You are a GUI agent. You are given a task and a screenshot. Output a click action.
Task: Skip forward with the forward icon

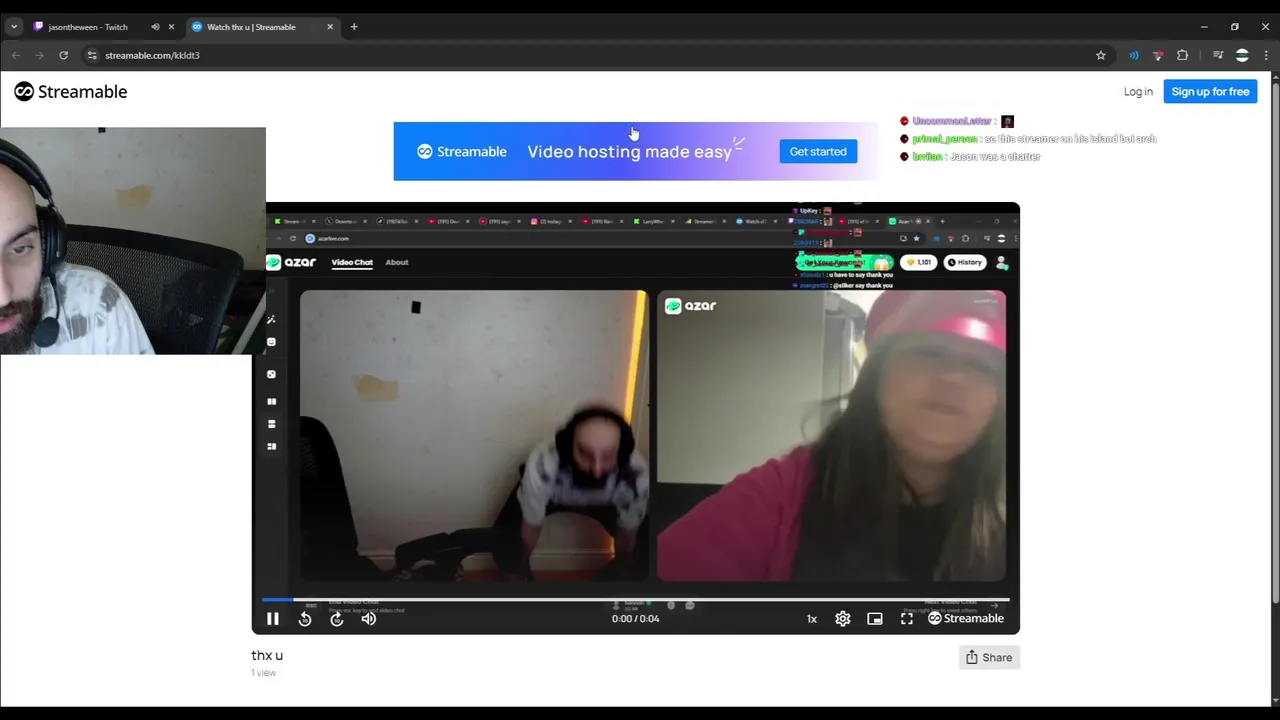coord(337,619)
